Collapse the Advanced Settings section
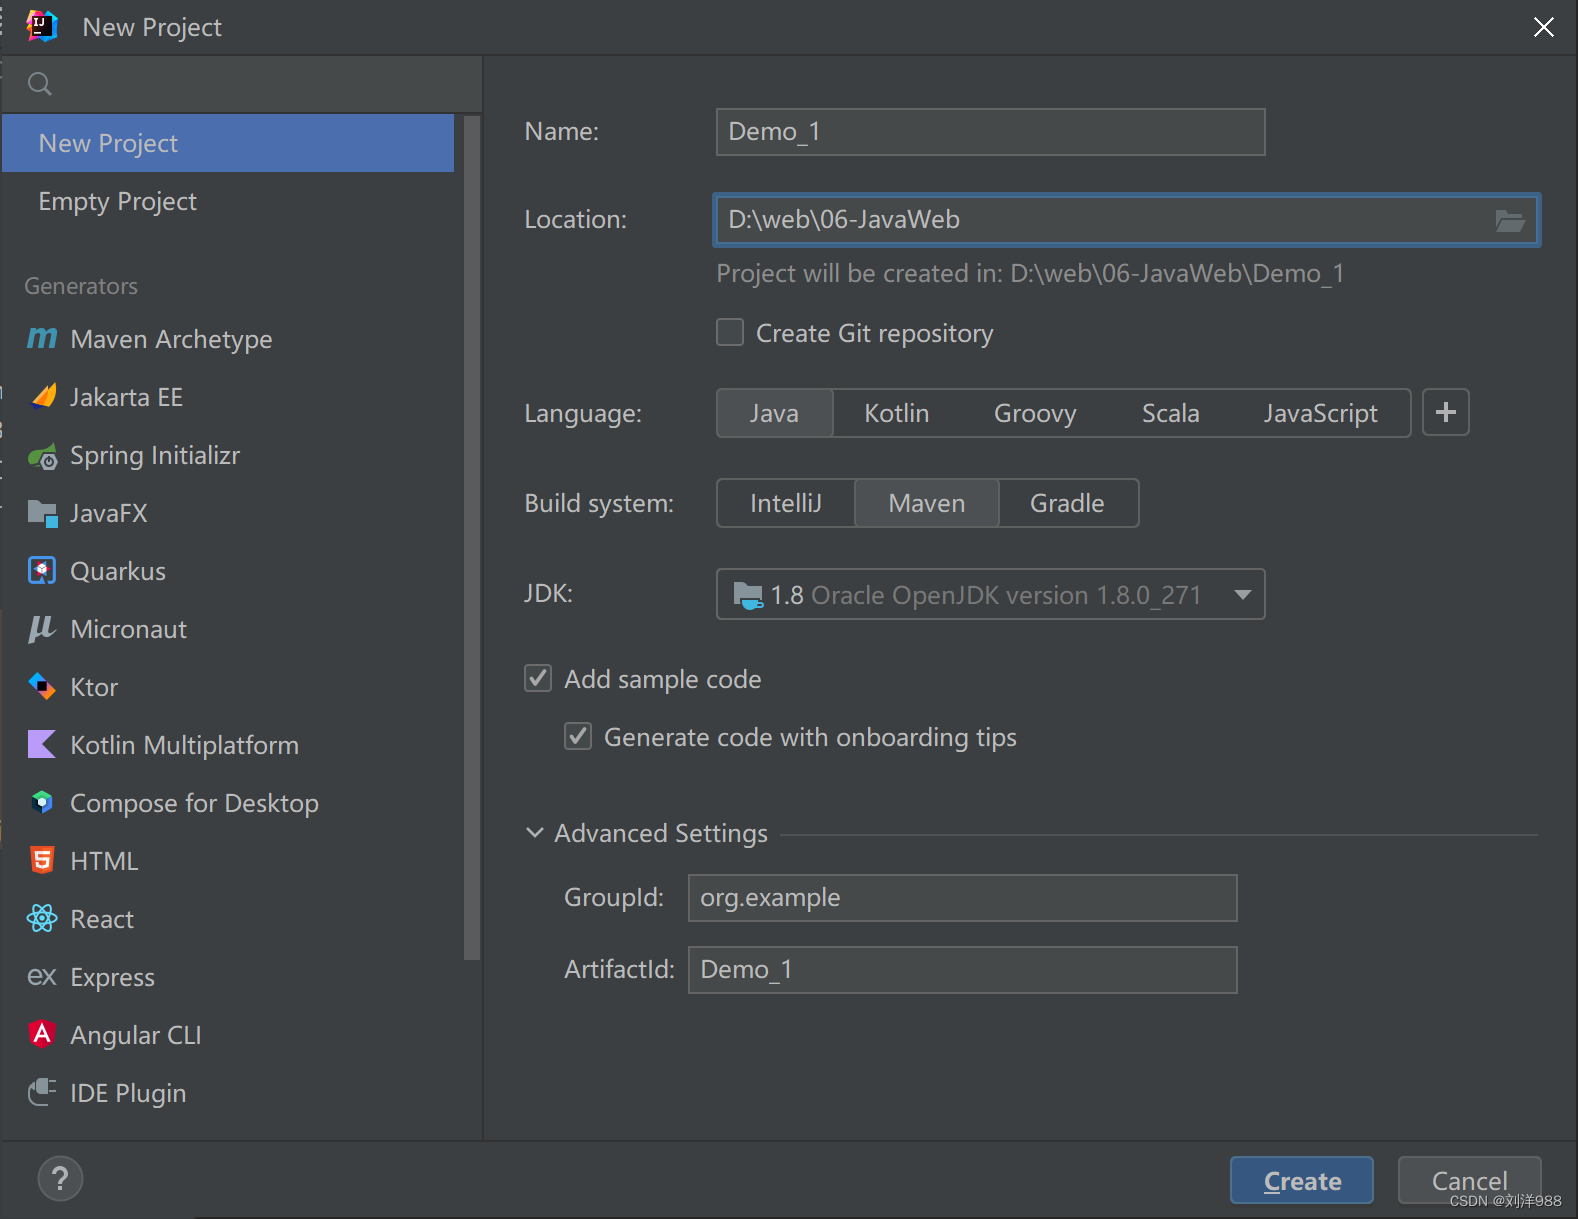Viewport: 1578px width, 1219px height. [535, 832]
